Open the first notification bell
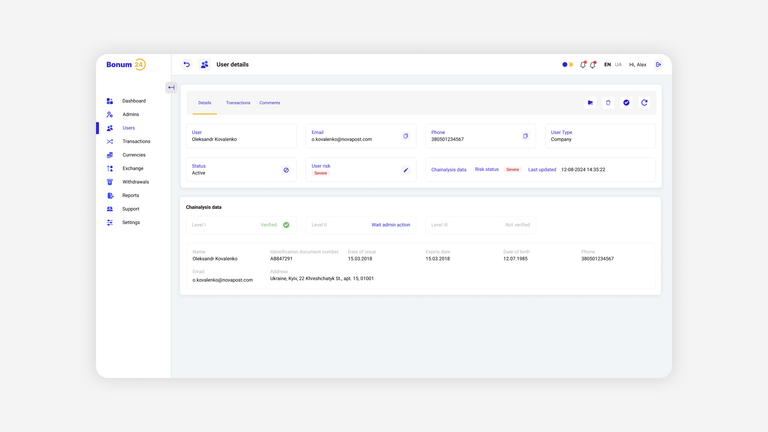 pyautogui.click(x=583, y=65)
